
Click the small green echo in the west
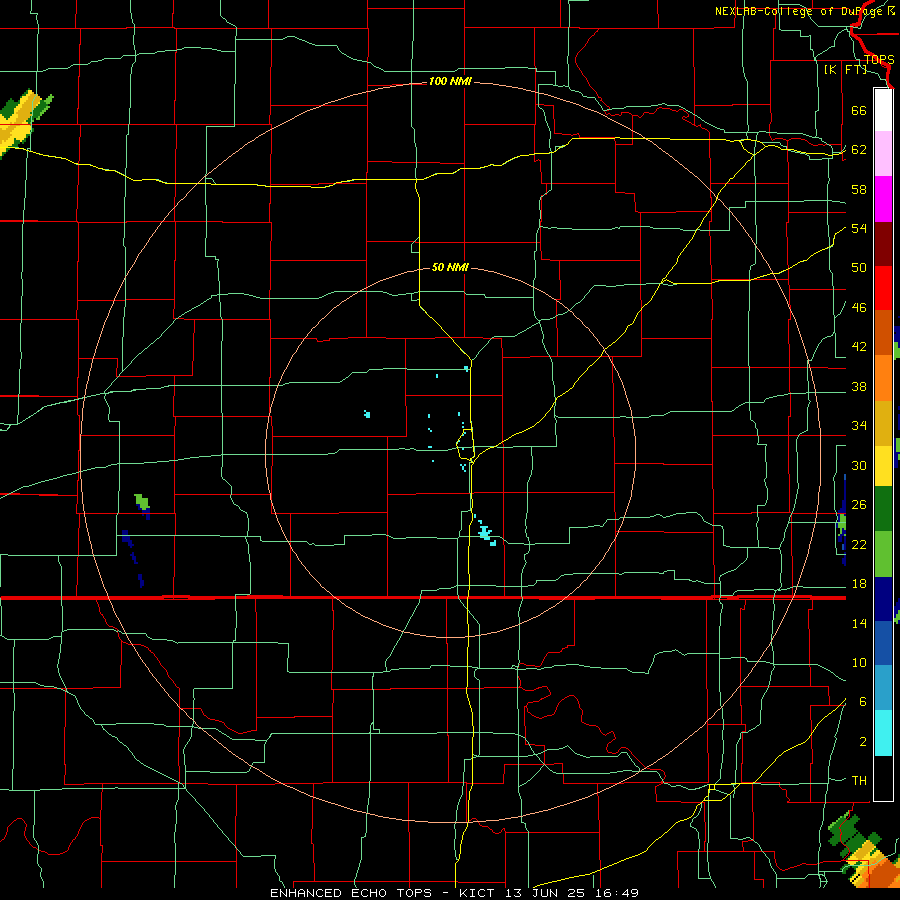coord(141,502)
